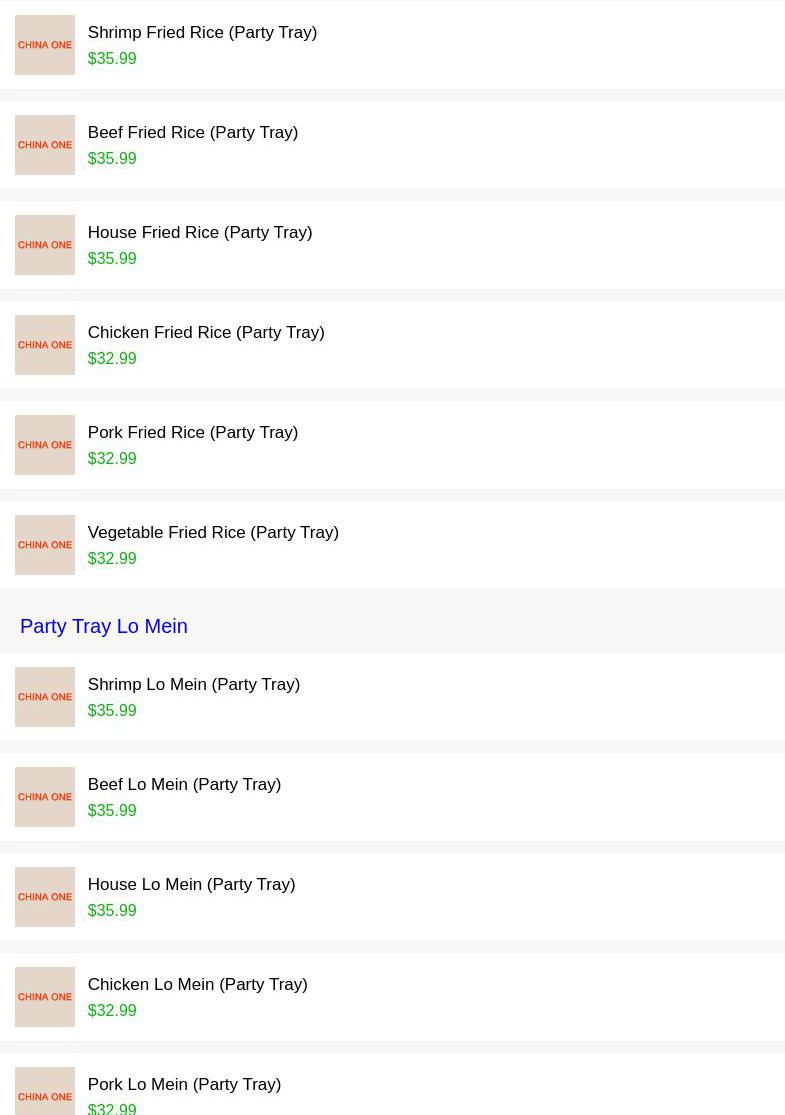785x1115 pixels.
Task: Select Pork Fried Rice (Party Tray)
Action: click(x=192, y=433)
